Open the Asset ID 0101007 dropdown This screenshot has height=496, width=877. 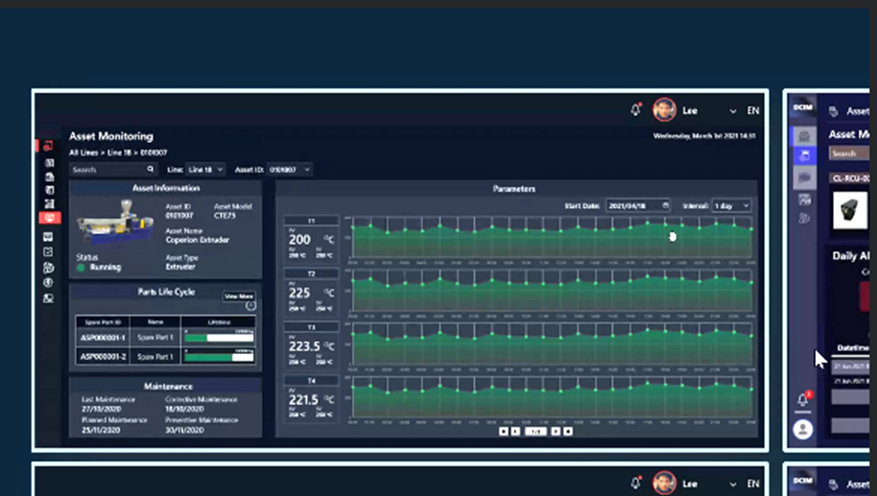coord(288,170)
